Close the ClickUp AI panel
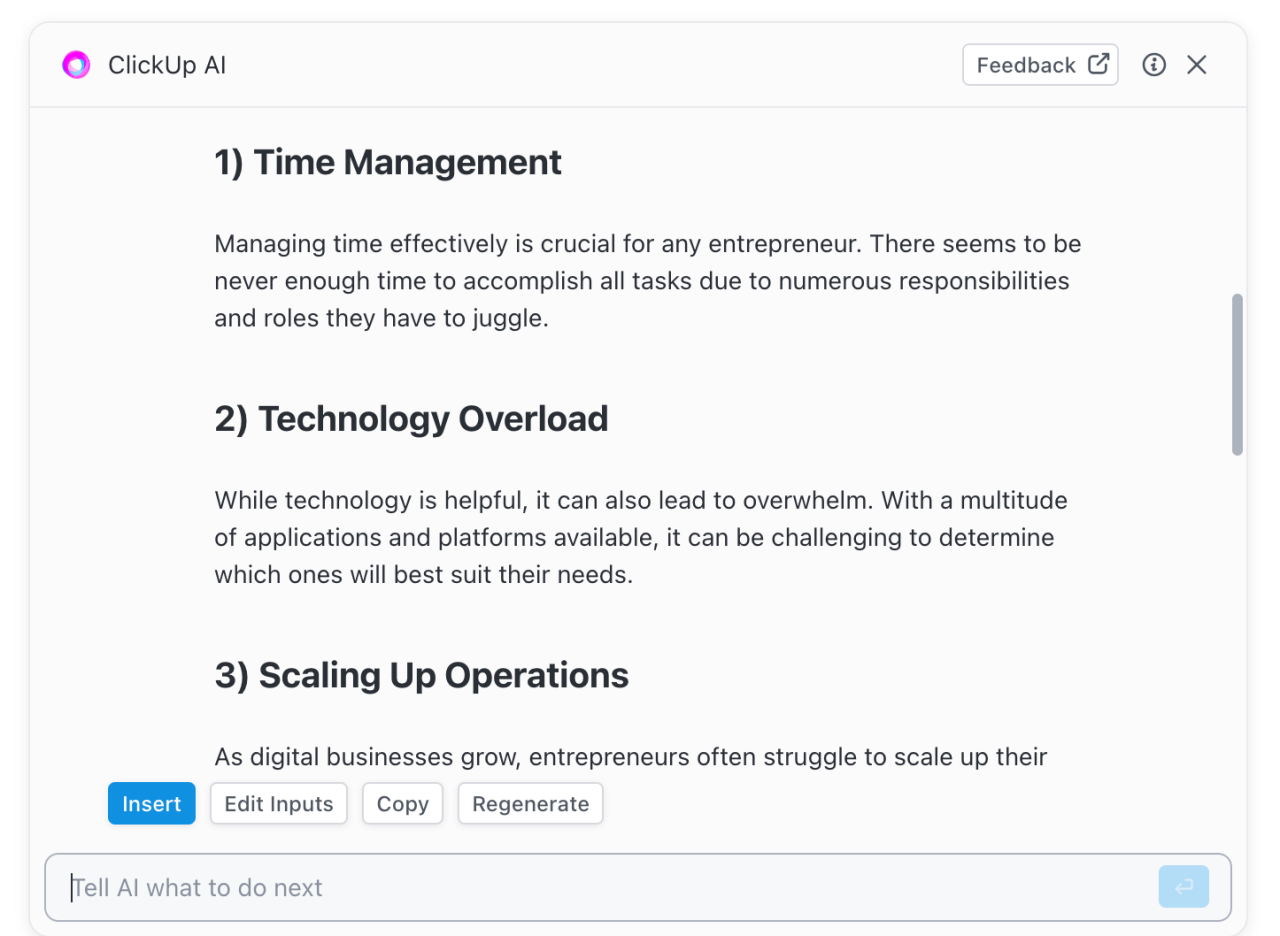Viewport: 1280px width, 936px height. click(1197, 65)
